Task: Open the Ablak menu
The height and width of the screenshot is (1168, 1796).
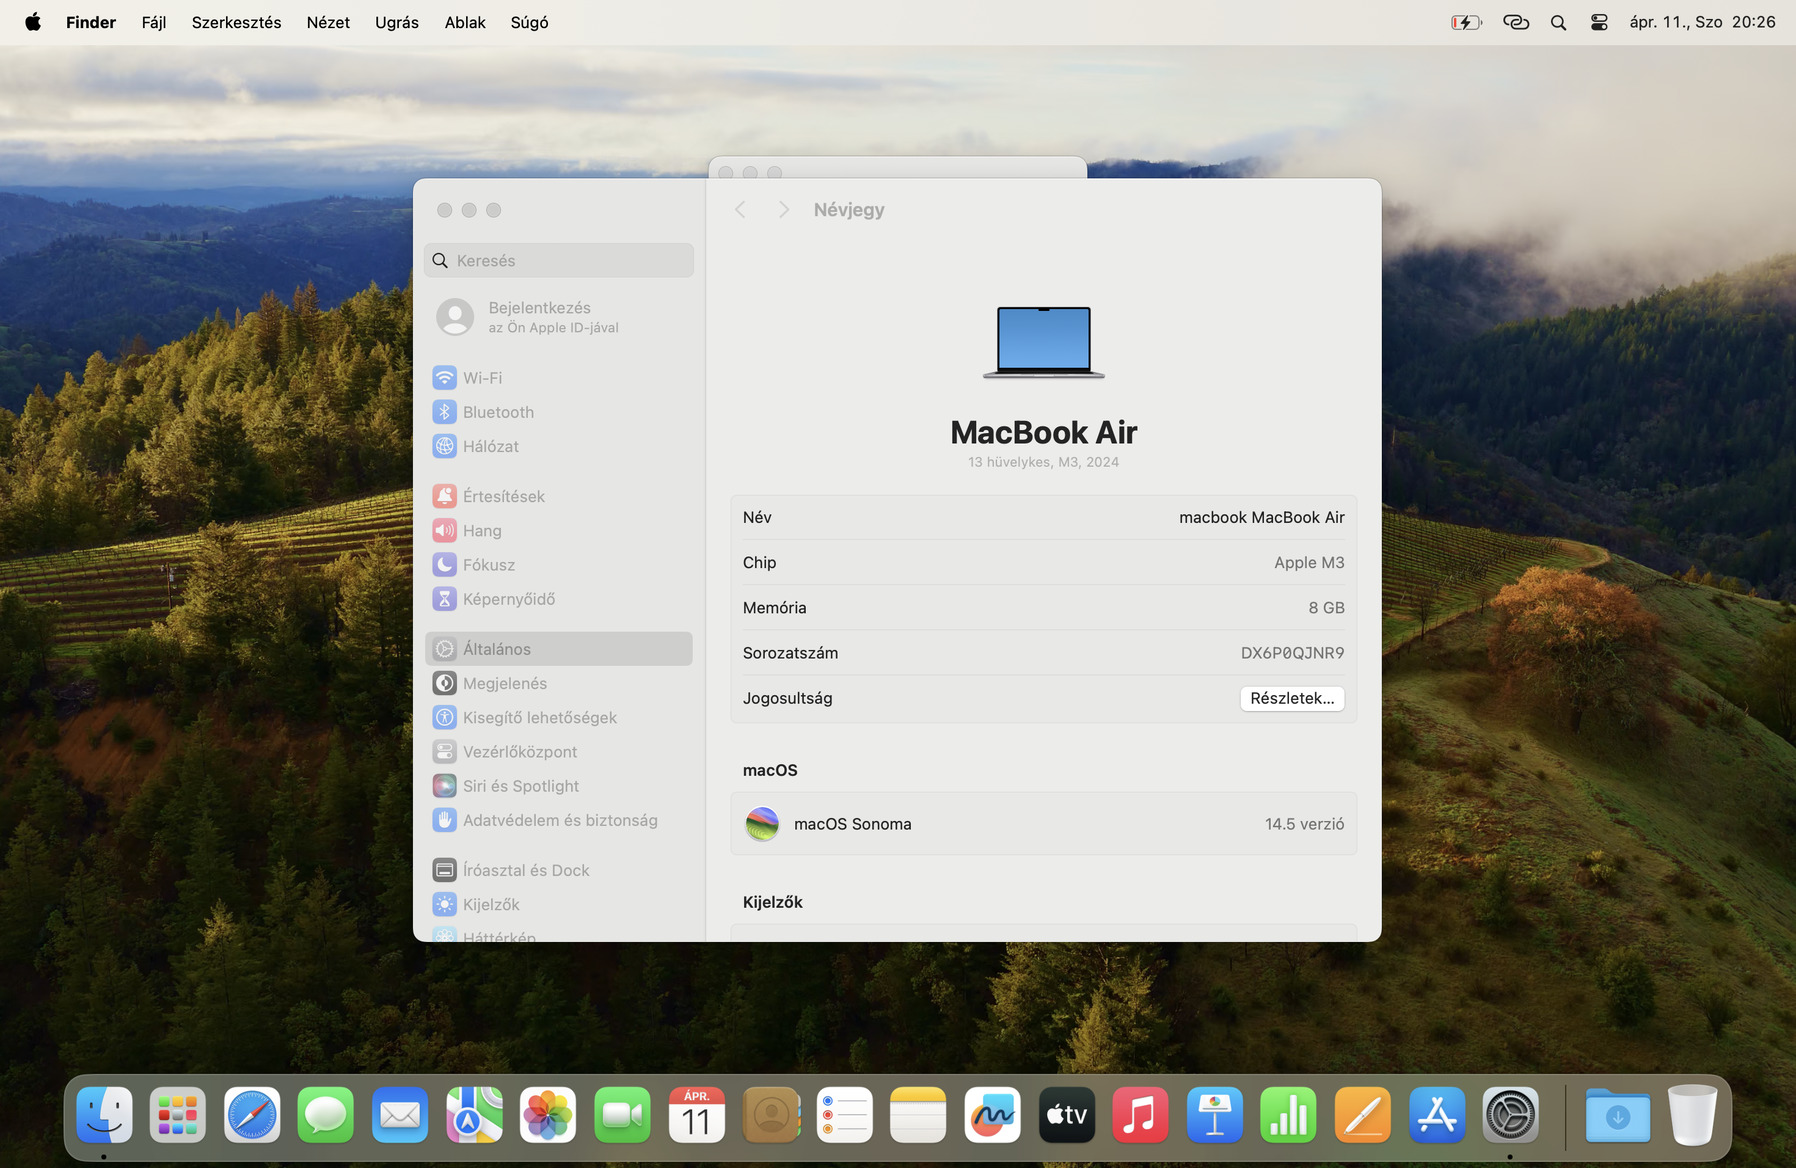Action: (x=465, y=22)
